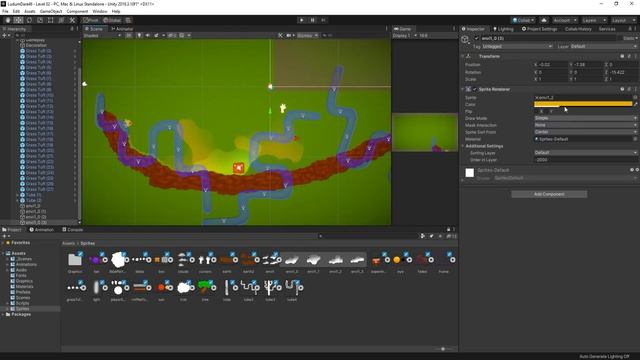Open the Sorting Layer dropdown
Screen dimensions: 640x360
point(586,153)
